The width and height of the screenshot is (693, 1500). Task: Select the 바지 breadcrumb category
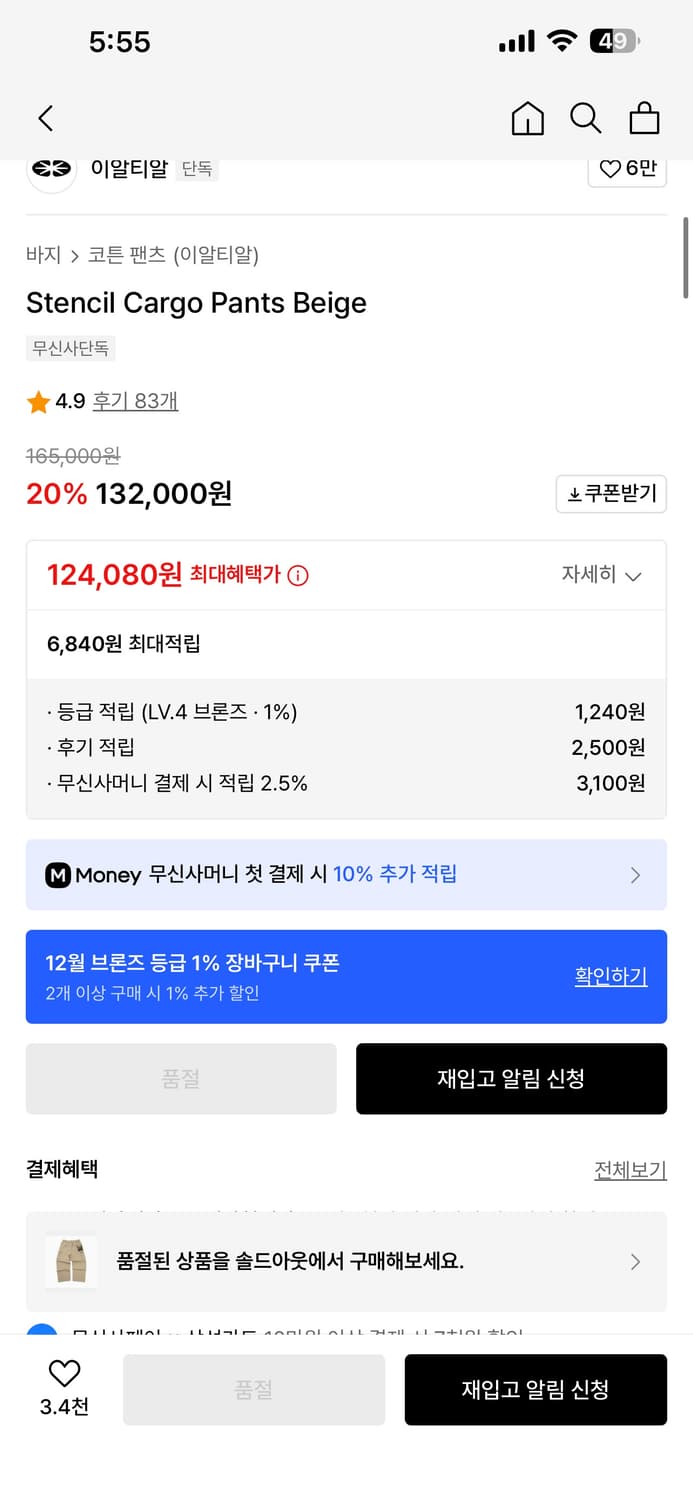39,255
